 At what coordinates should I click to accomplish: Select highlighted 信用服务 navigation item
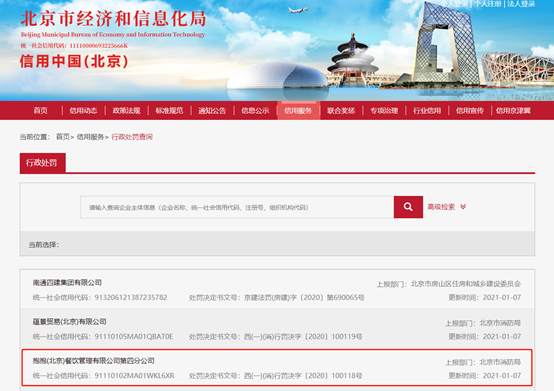tap(299, 111)
